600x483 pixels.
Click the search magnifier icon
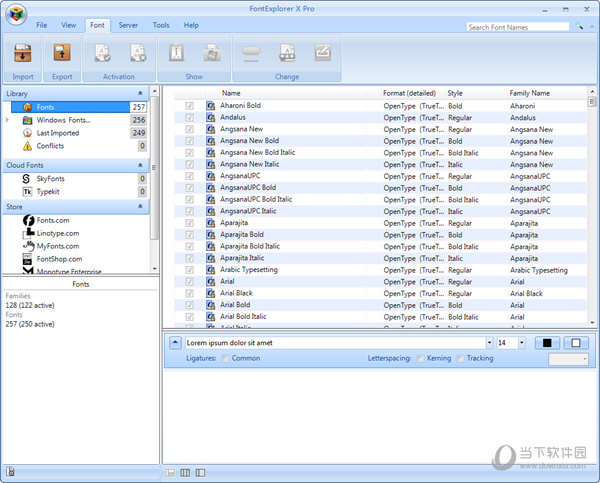pos(579,26)
